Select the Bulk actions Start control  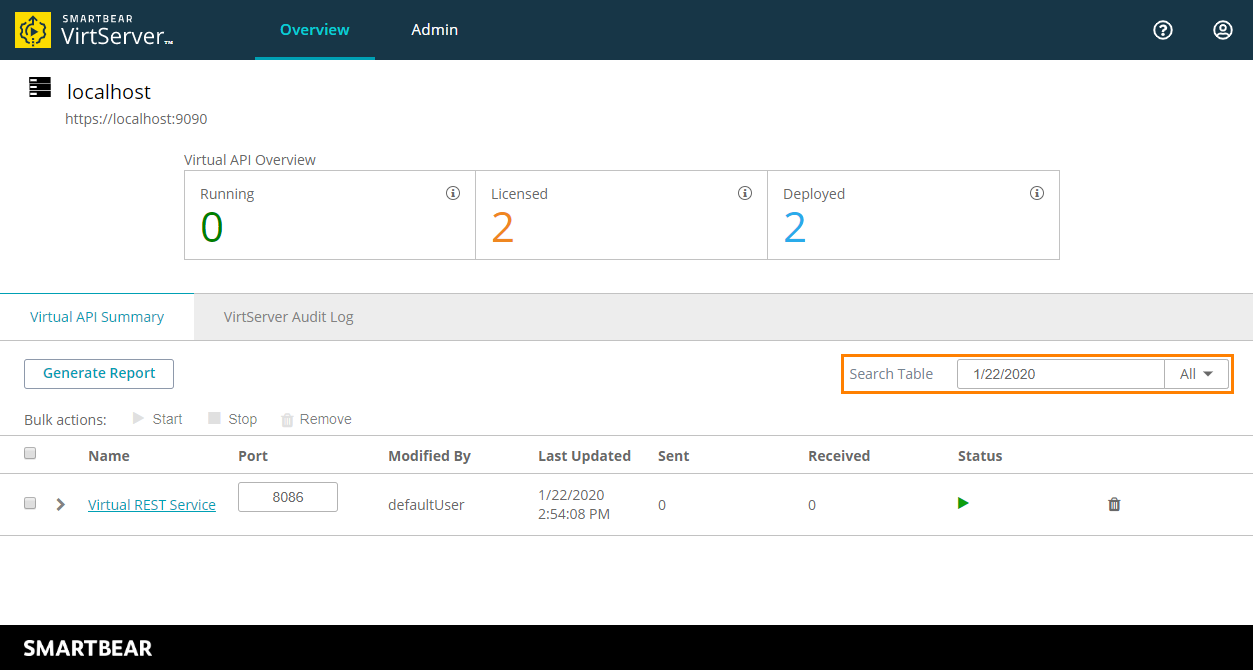158,418
